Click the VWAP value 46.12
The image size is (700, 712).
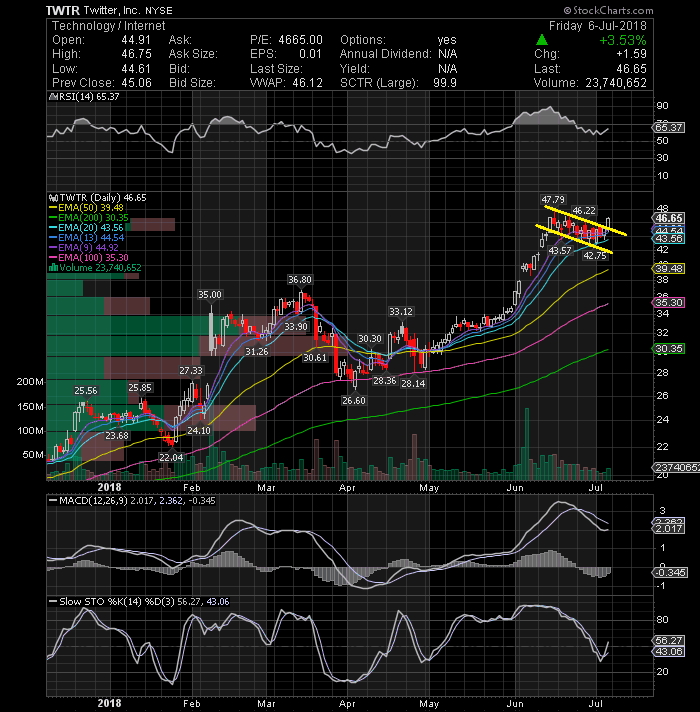(307, 83)
